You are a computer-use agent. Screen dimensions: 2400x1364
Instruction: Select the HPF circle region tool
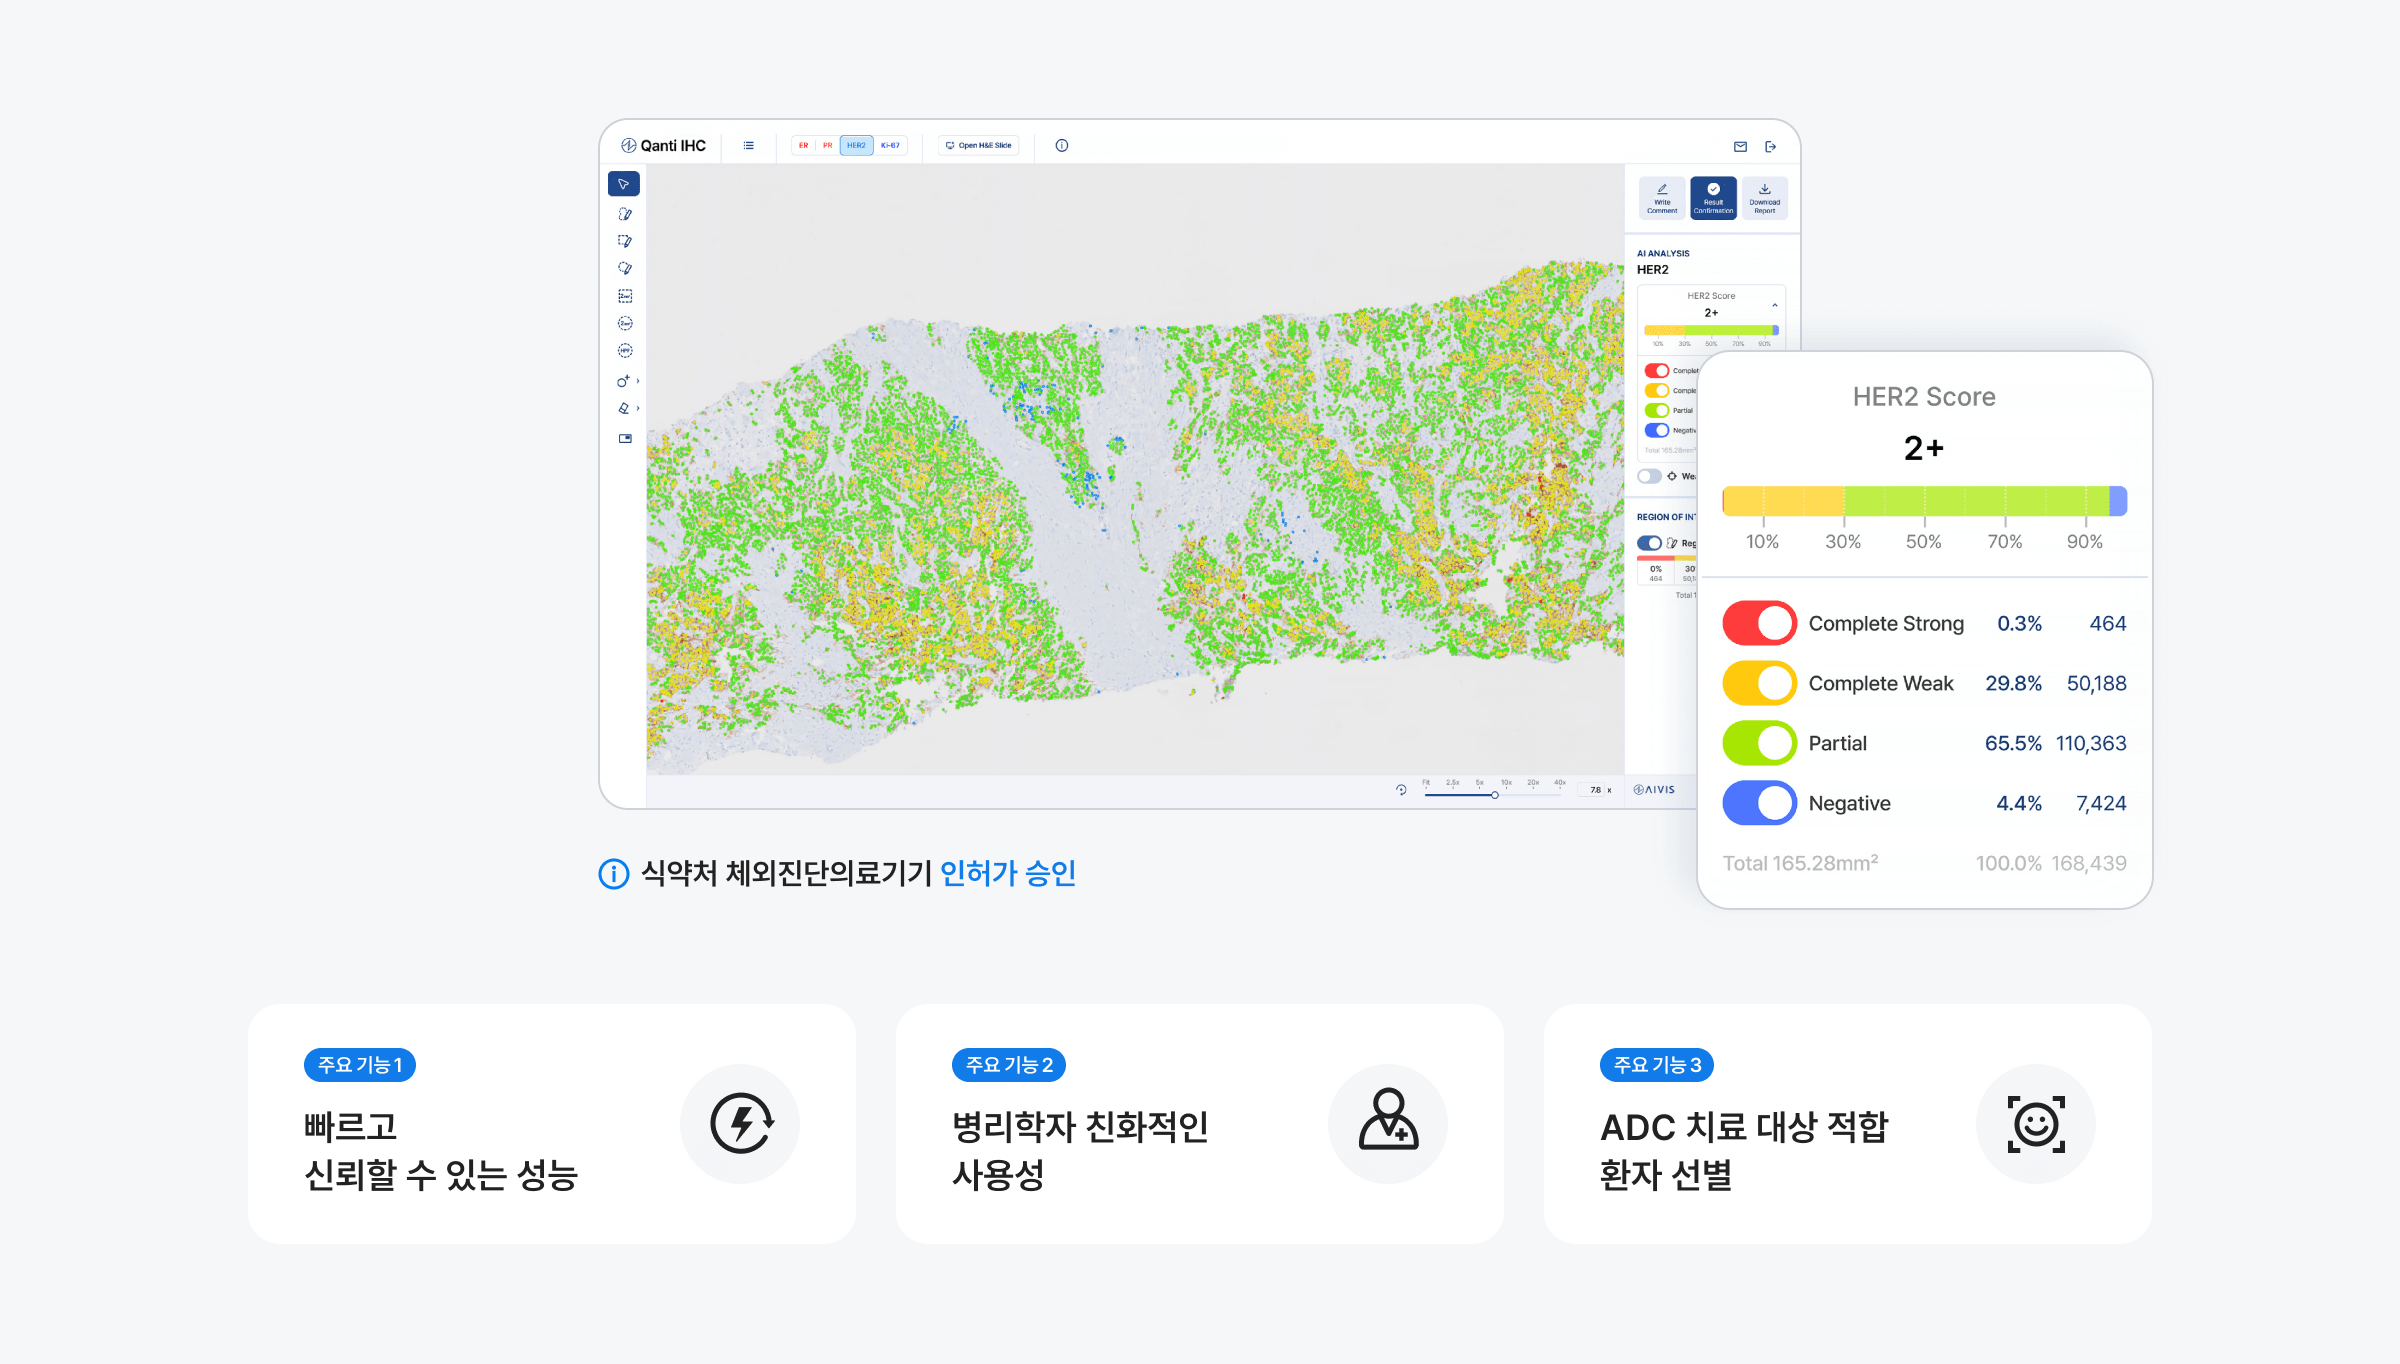[x=625, y=351]
